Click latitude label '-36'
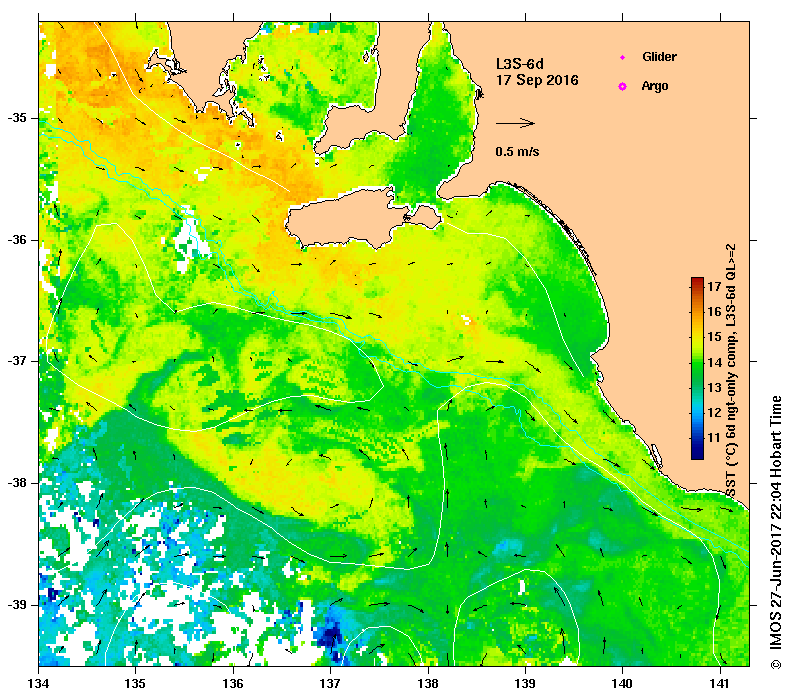The image size is (791, 700). pos(18,240)
